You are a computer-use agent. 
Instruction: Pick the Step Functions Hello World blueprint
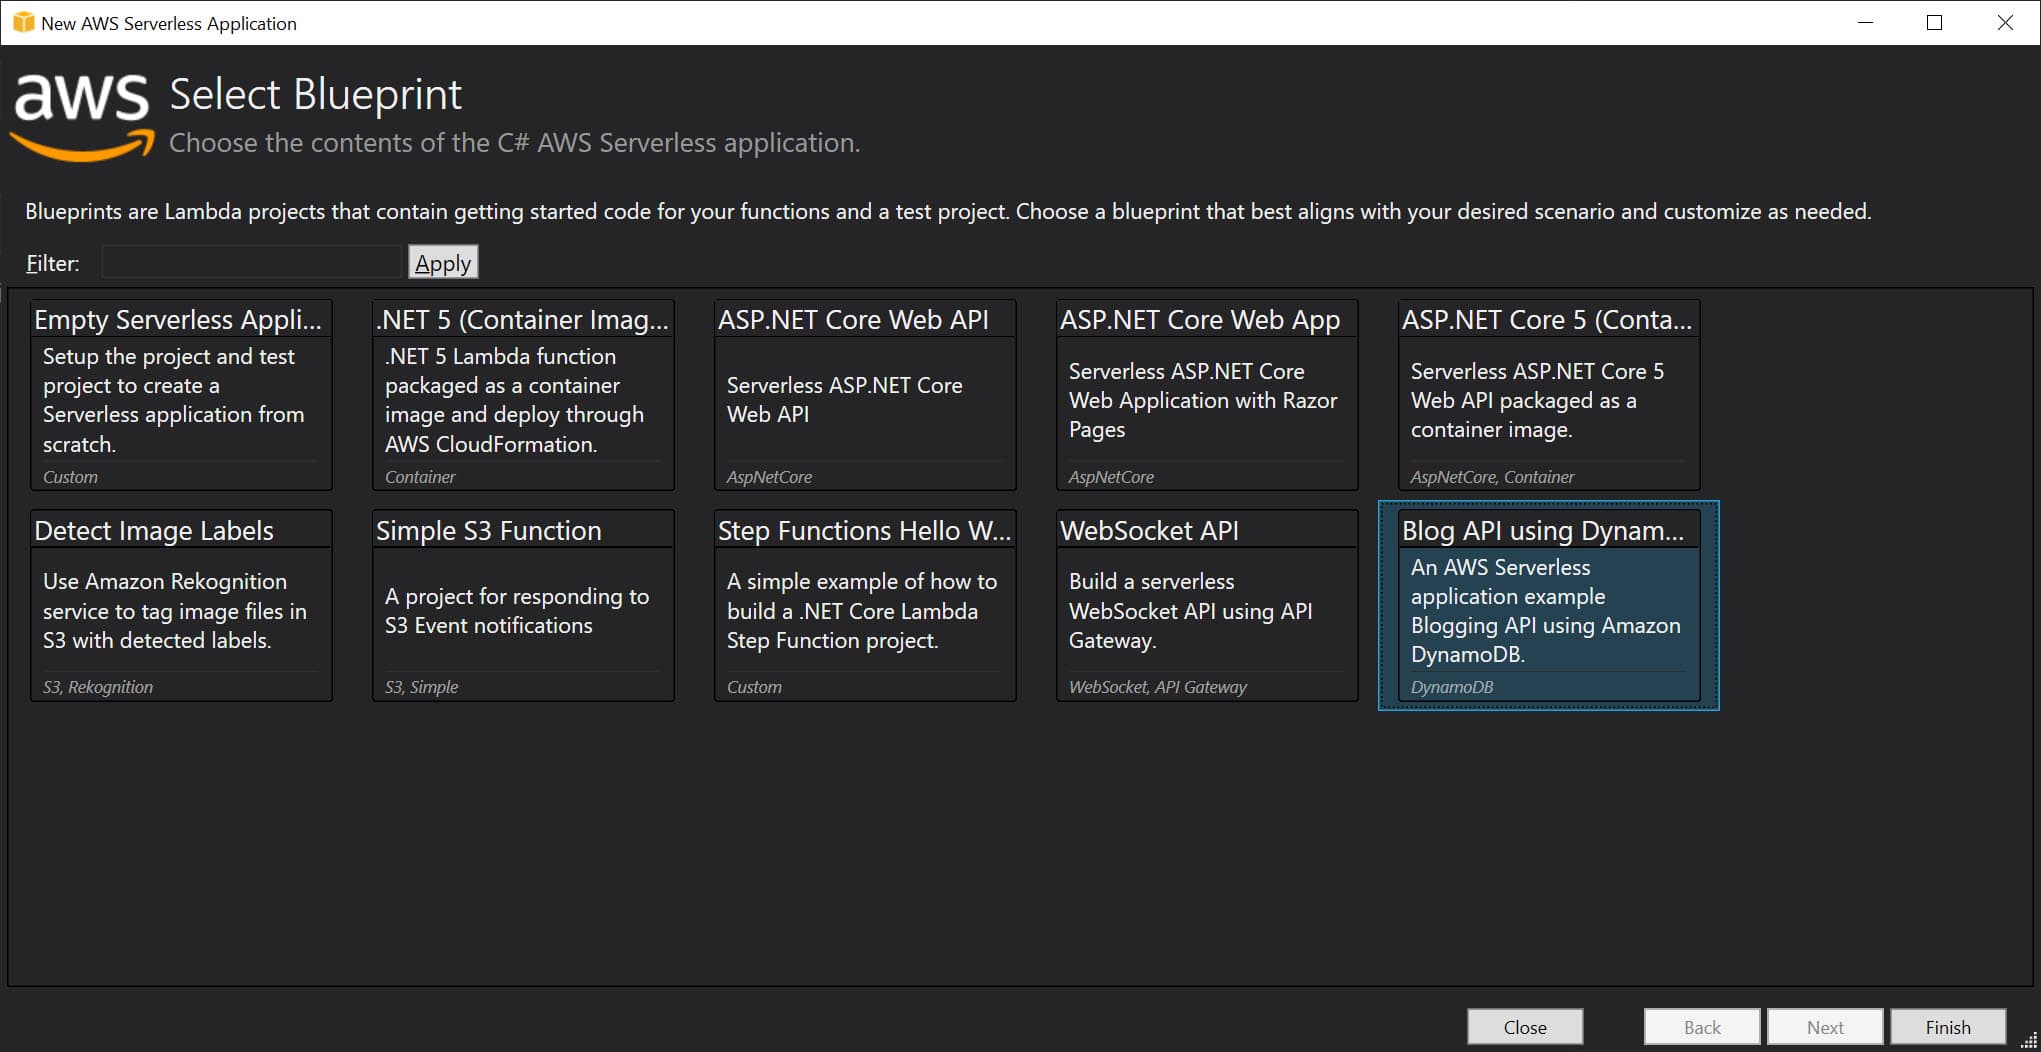(x=865, y=605)
